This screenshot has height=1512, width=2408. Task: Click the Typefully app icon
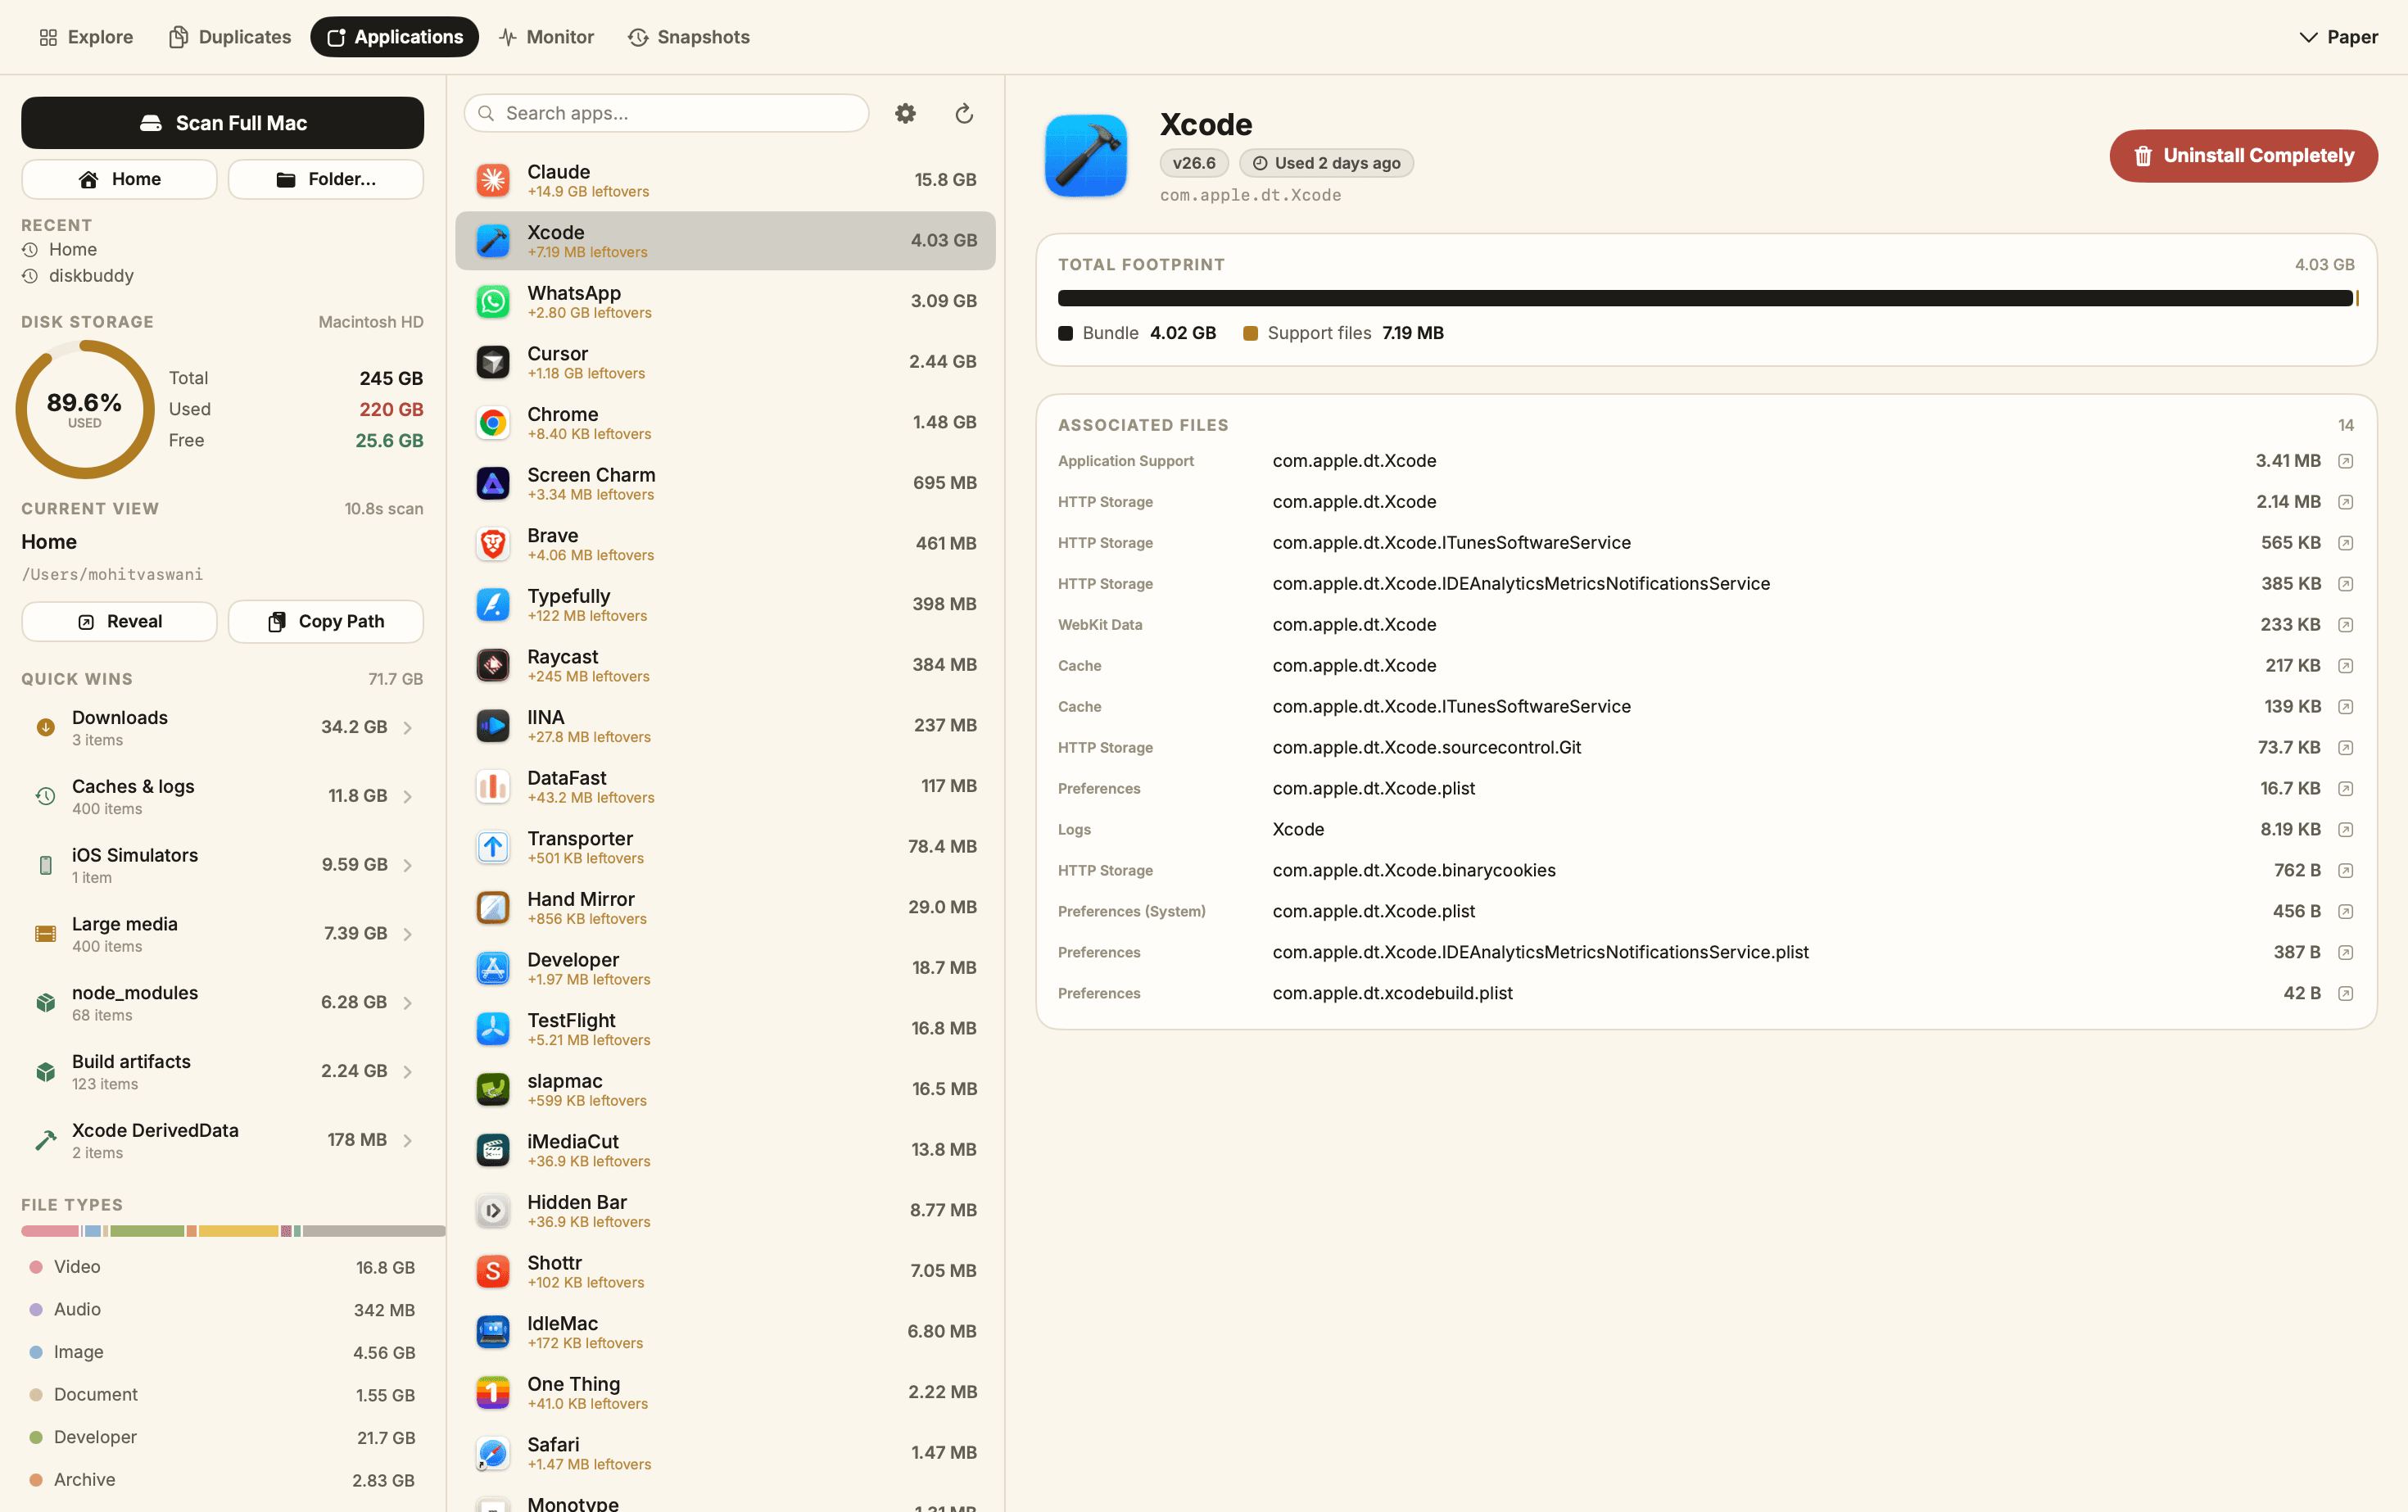click(493, 604)
